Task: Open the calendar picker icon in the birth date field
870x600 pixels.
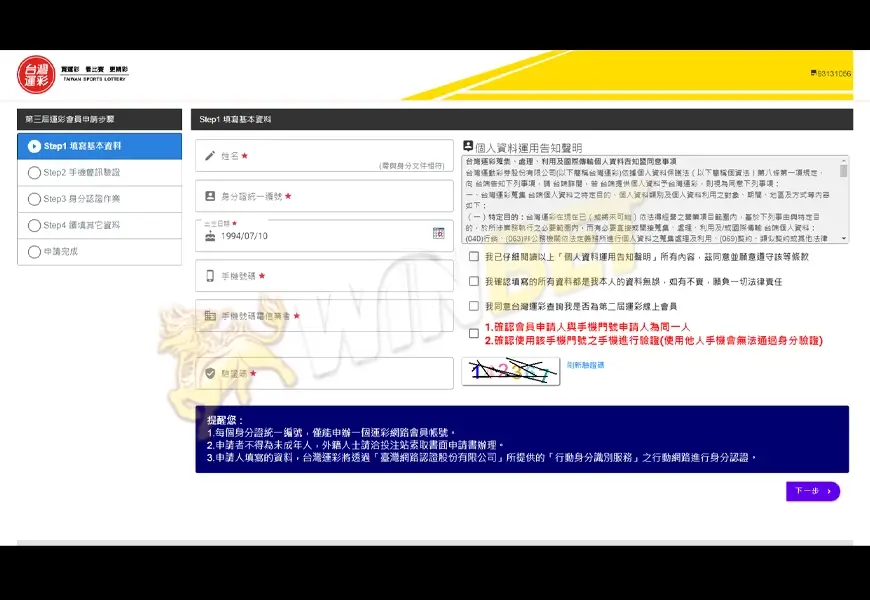Action: (438, 233)
